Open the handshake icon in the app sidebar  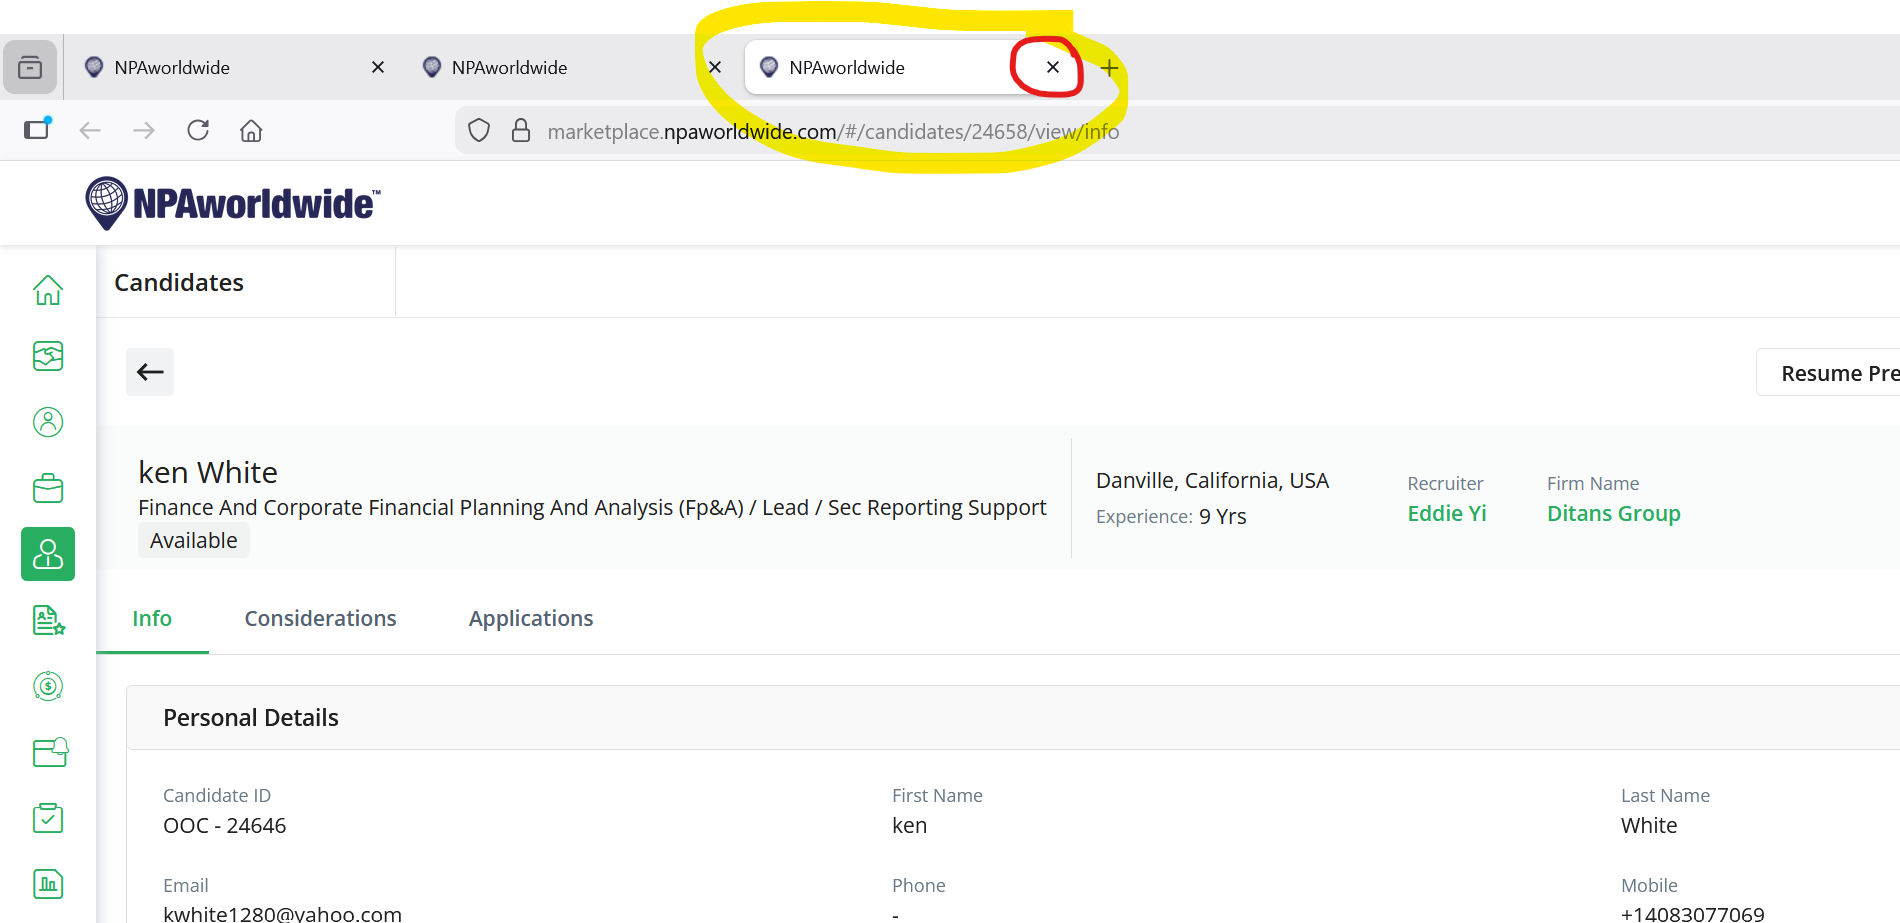click(48, 356)
